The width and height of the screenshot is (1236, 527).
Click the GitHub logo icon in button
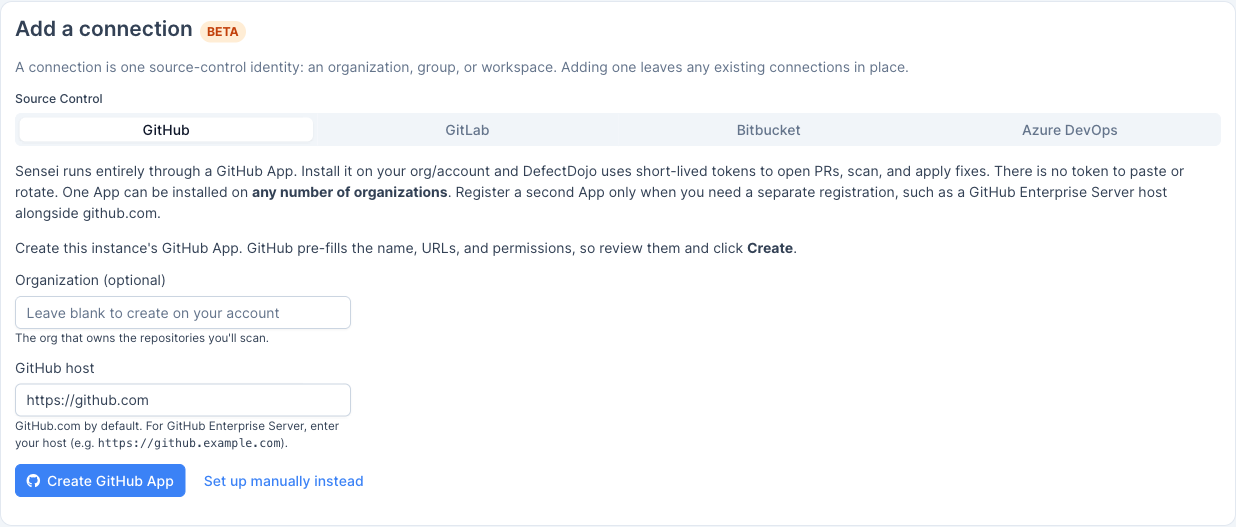tap(34, 481)
